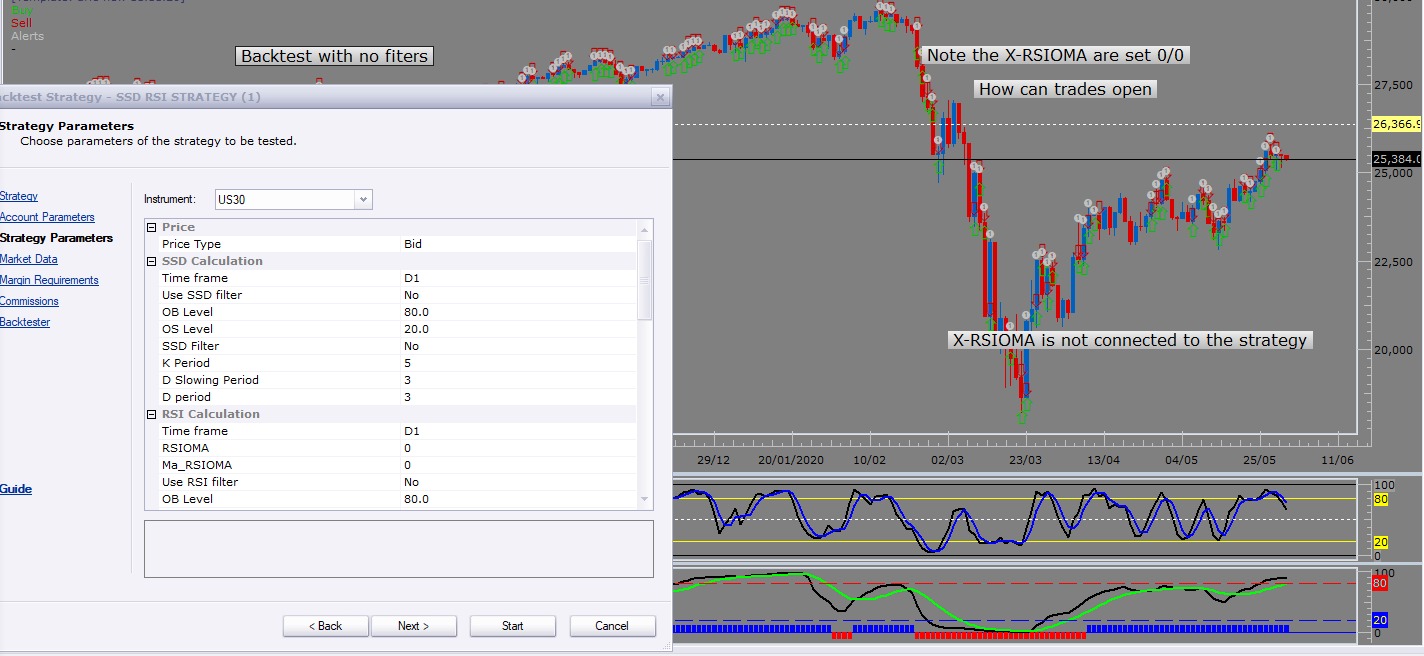The image size is (1424, 656).
Task: Click the Start button
Action: (513, 626)
